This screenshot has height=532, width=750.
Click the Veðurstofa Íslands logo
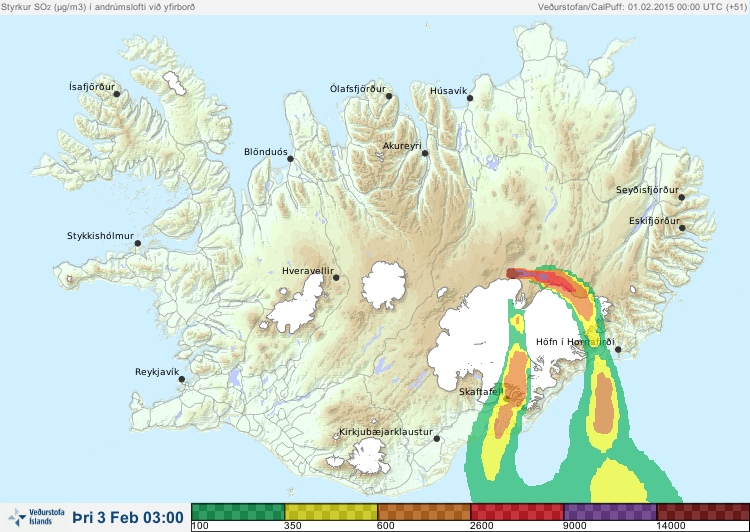point(36,517)
